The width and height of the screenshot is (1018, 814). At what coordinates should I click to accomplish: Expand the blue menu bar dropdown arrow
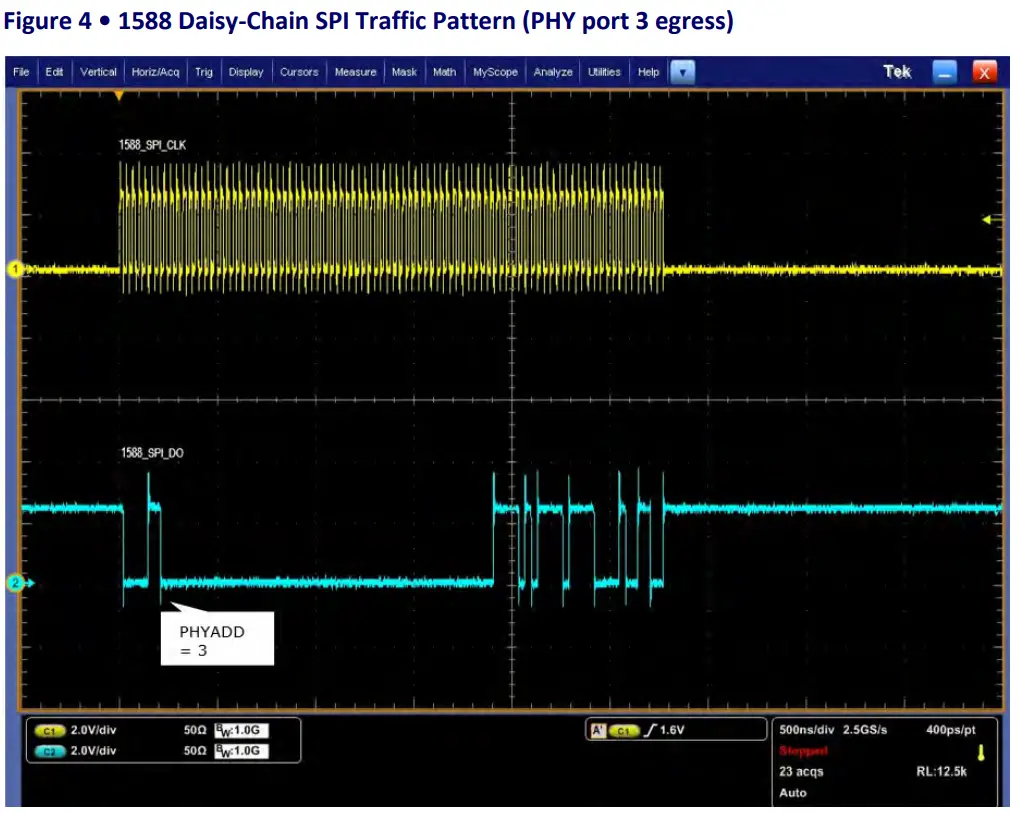(682, 72)
